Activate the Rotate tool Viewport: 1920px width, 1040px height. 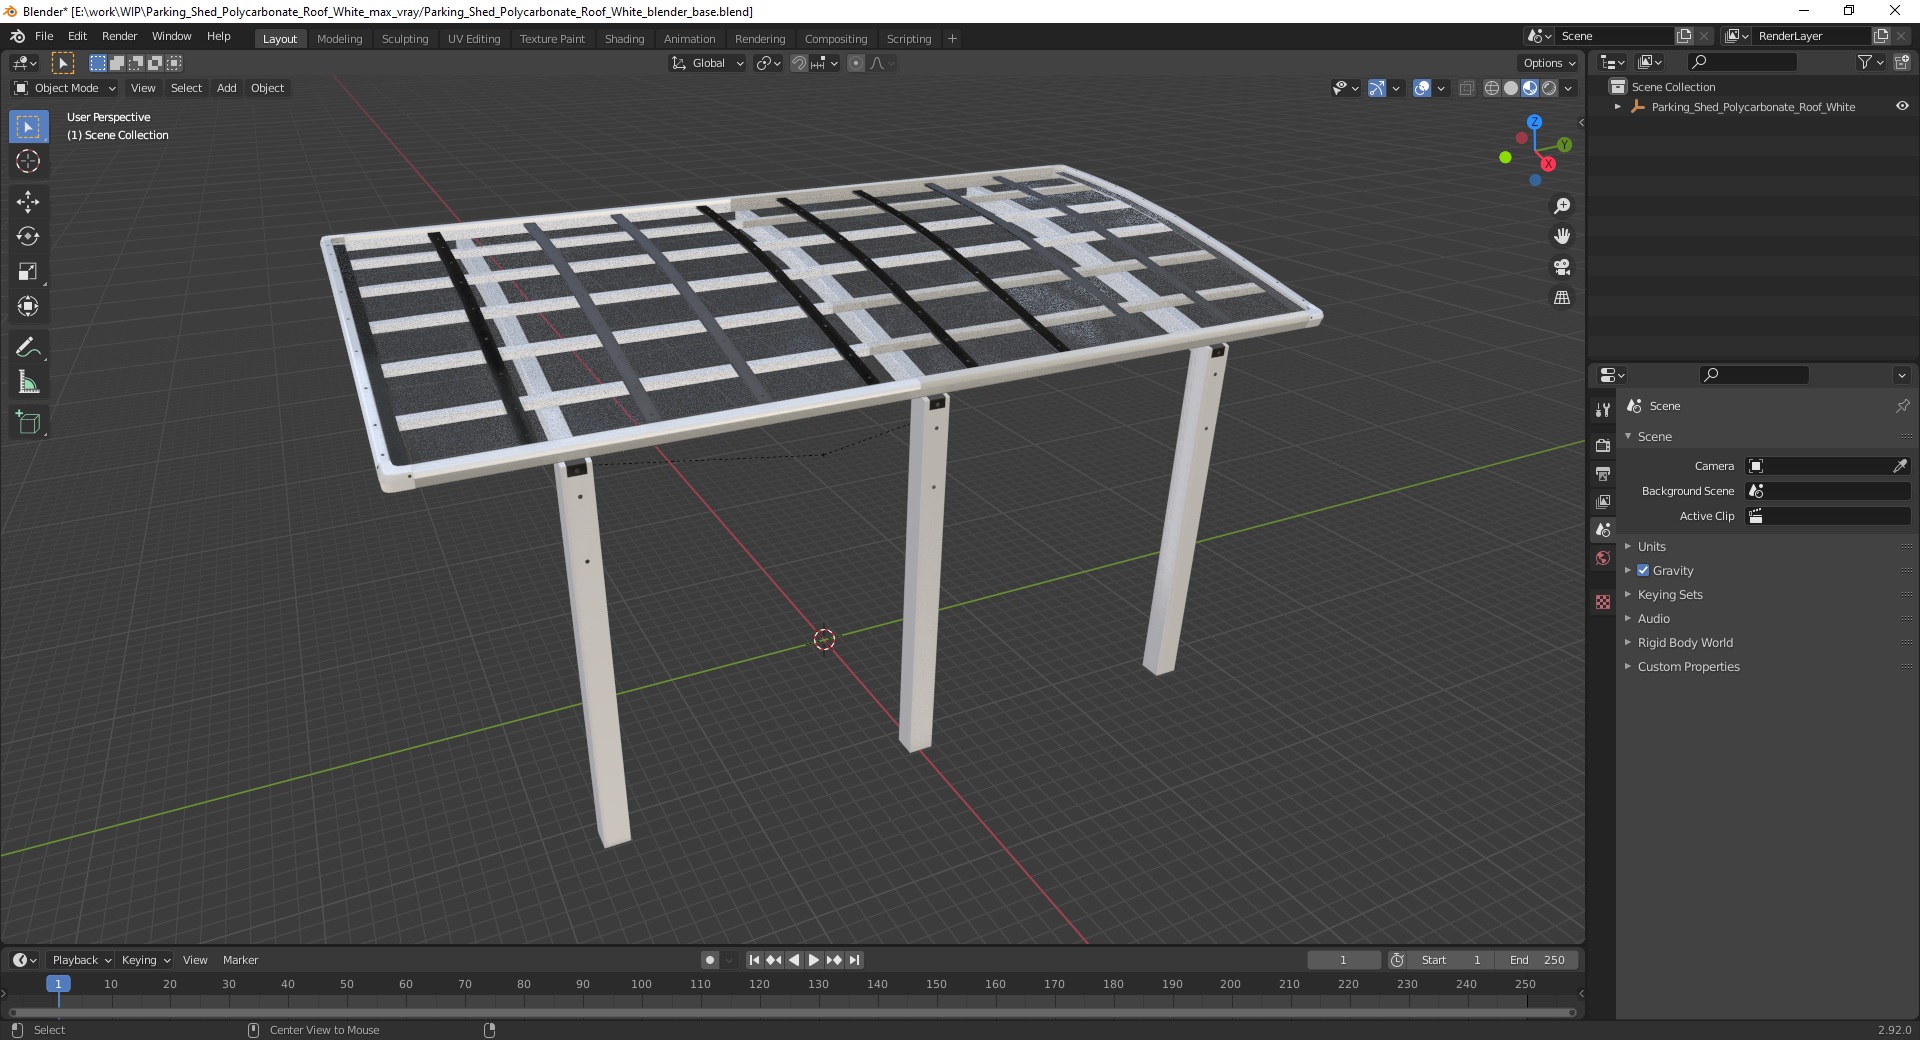[28, 237]
